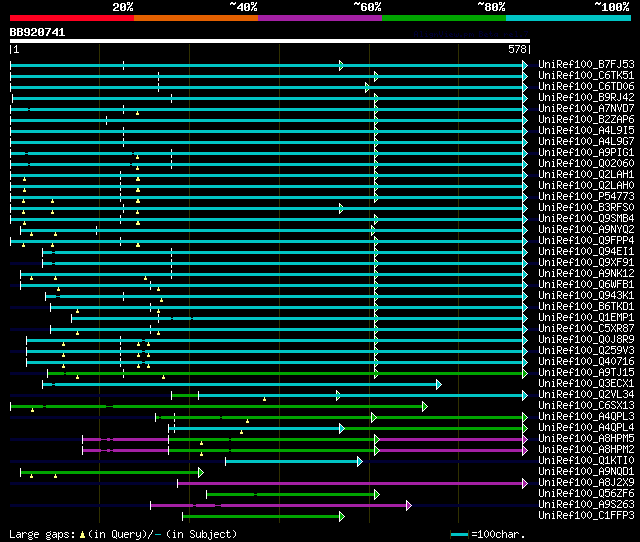Click on UniRef100_A7NVD7
Screen dimensions: 640x542
(586, 109)
